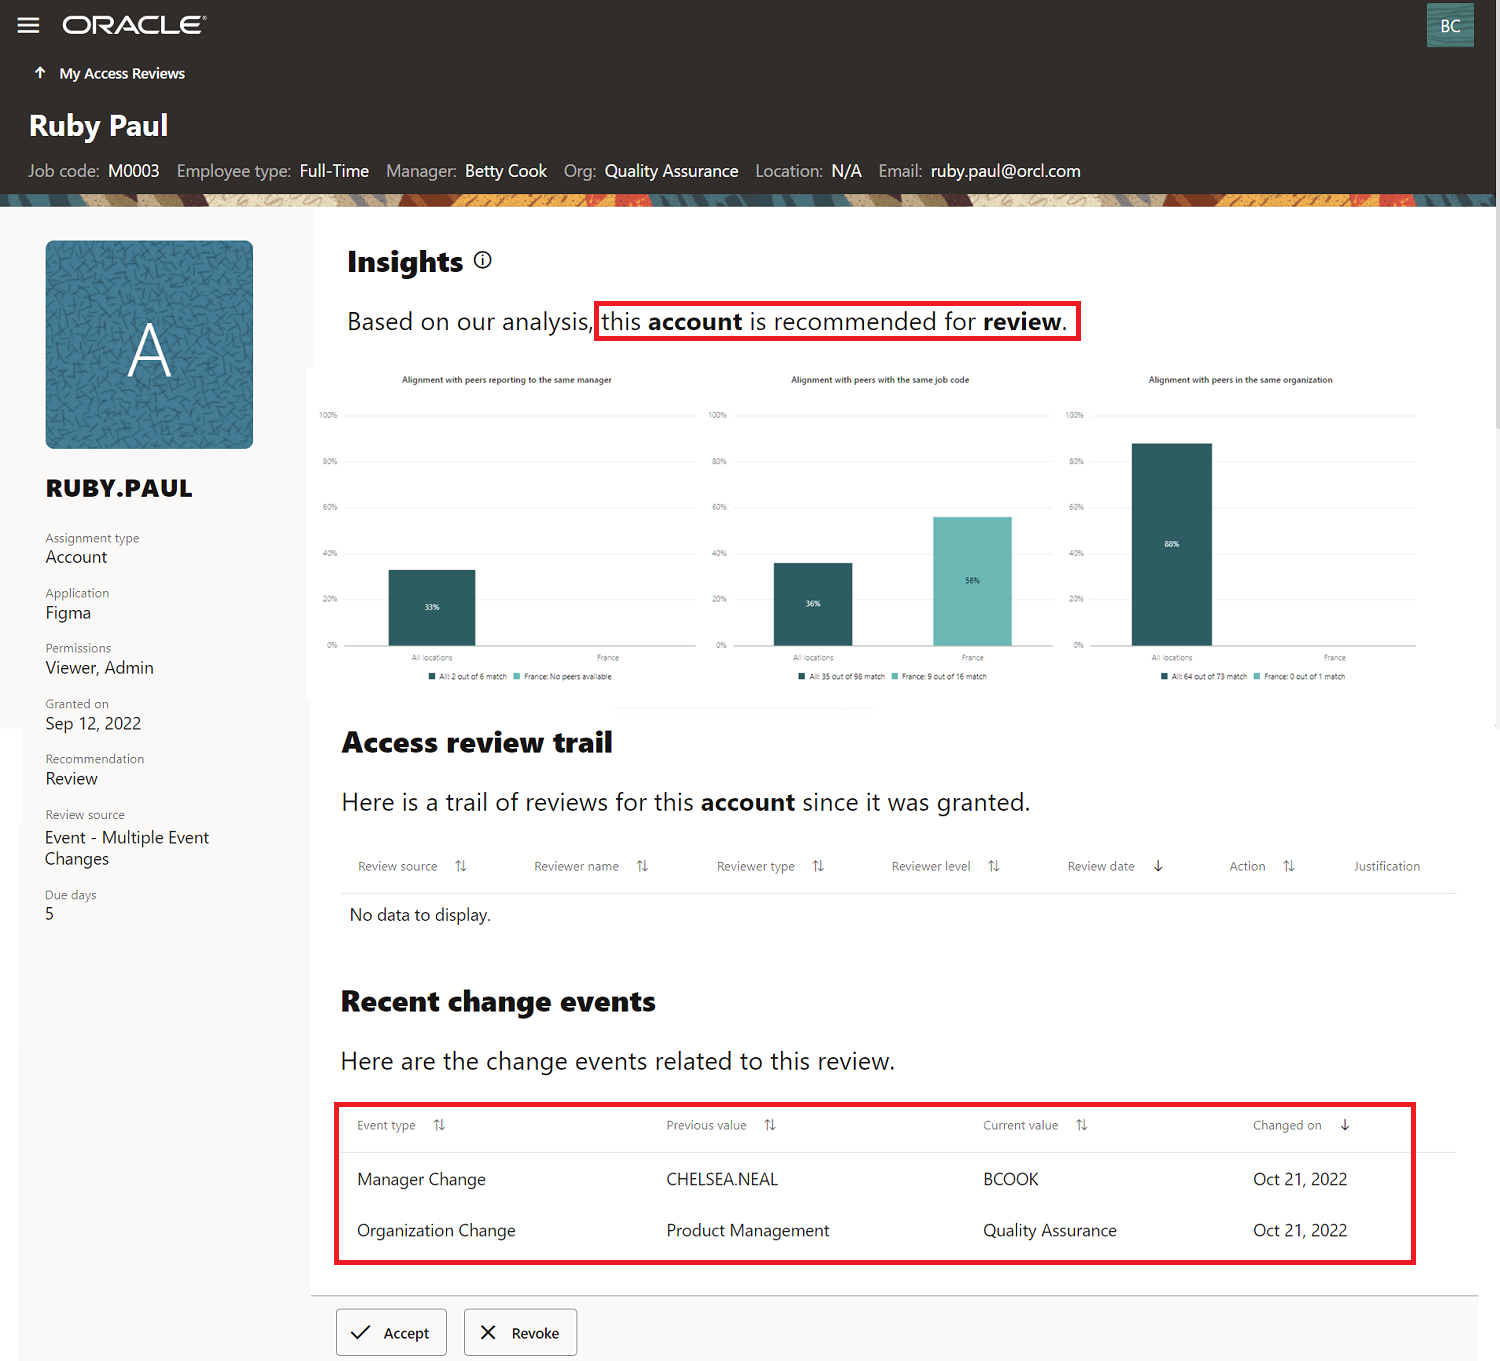Viewport: 1500px width, 1361px height.
Task: Click review source Event - Multiple Event Changes
Action: click(x=127, y=848)
